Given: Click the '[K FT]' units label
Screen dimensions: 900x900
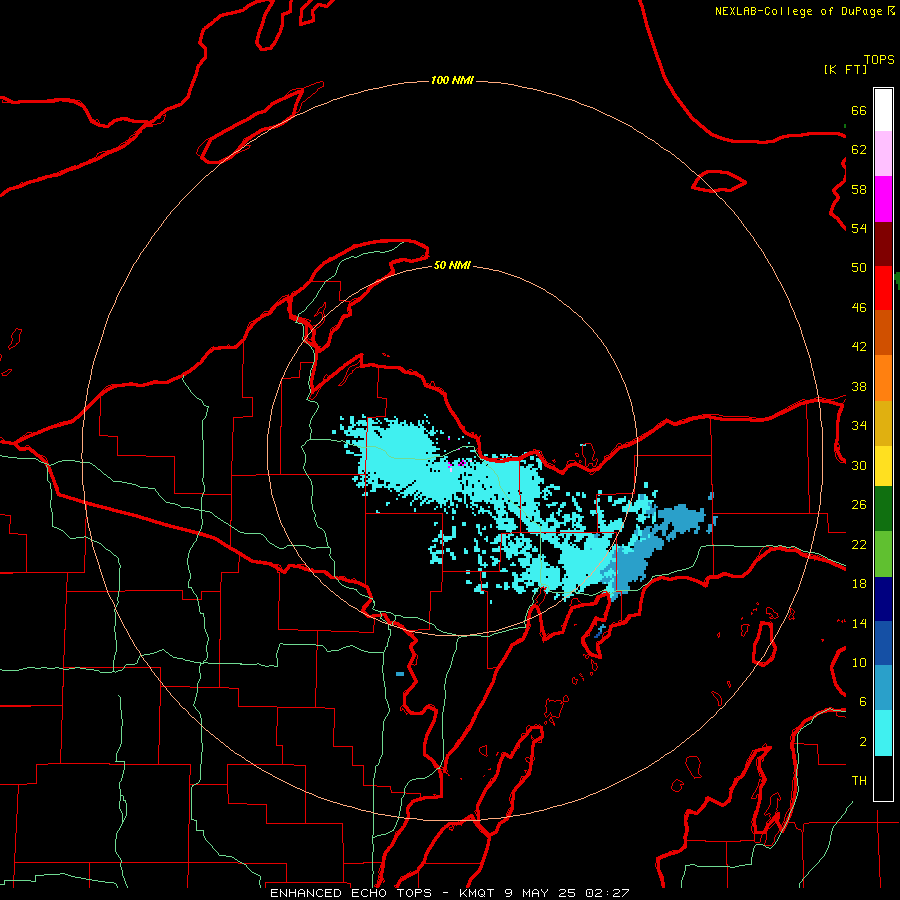Looking at the screenshot, I should (x=845, y=69).
